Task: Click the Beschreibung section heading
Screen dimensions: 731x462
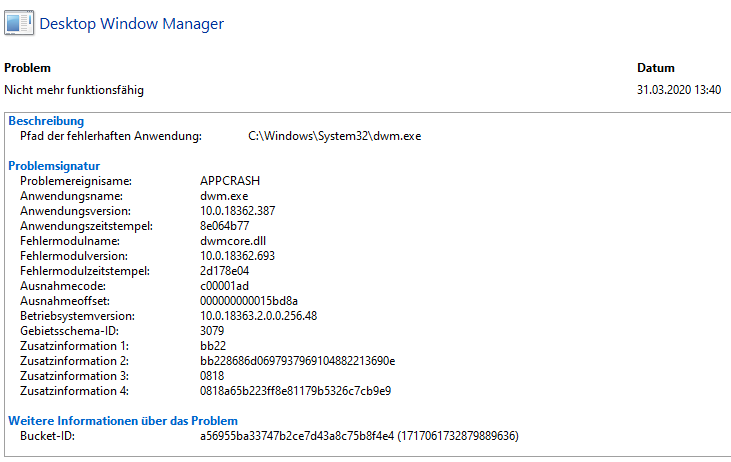Action: [46, 121]
